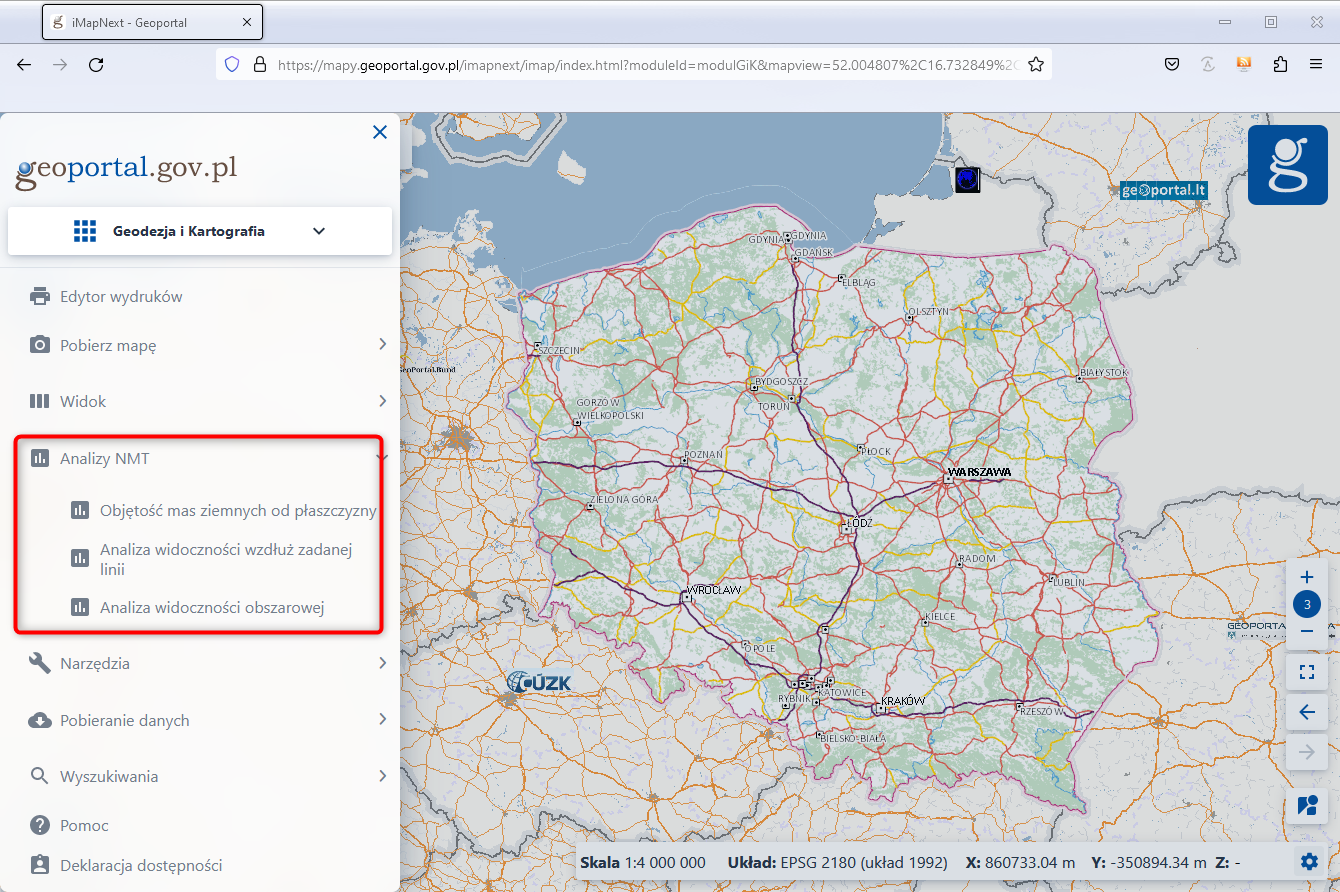
Task: Expand the Widok submenu chevron
Action: (x=382, y=401)
